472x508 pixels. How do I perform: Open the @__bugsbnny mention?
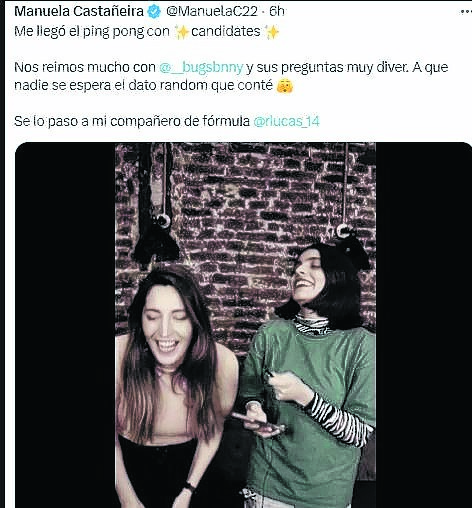(201, 67)
